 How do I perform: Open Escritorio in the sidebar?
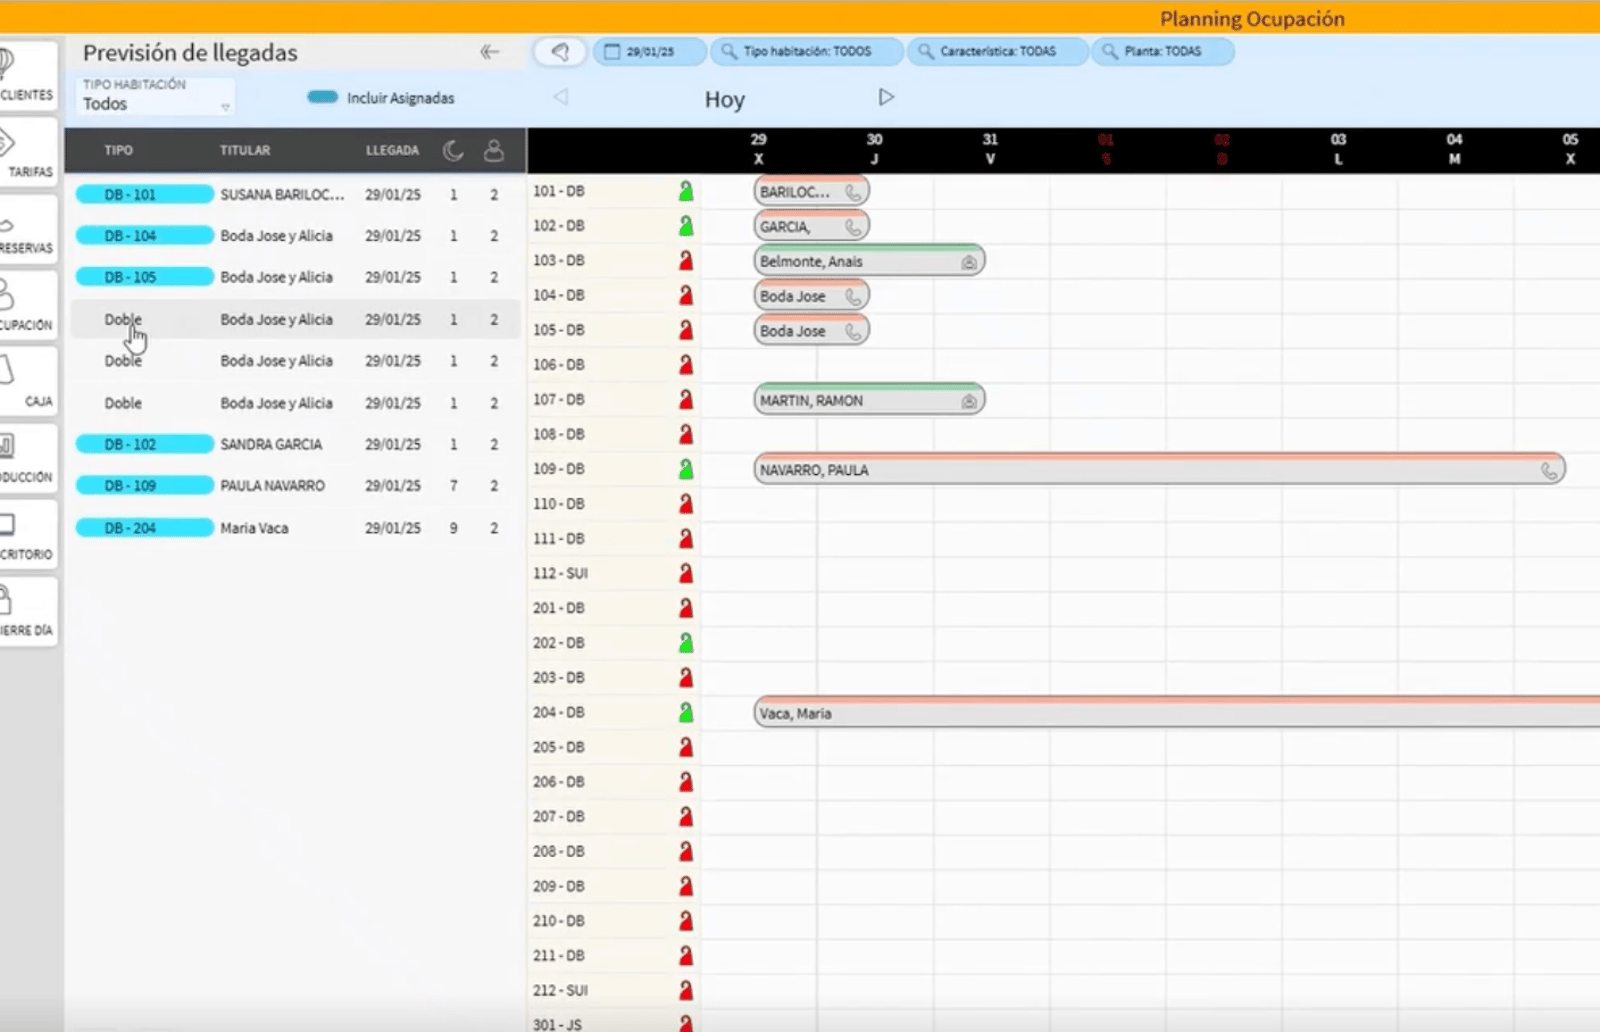pos(27,533)
